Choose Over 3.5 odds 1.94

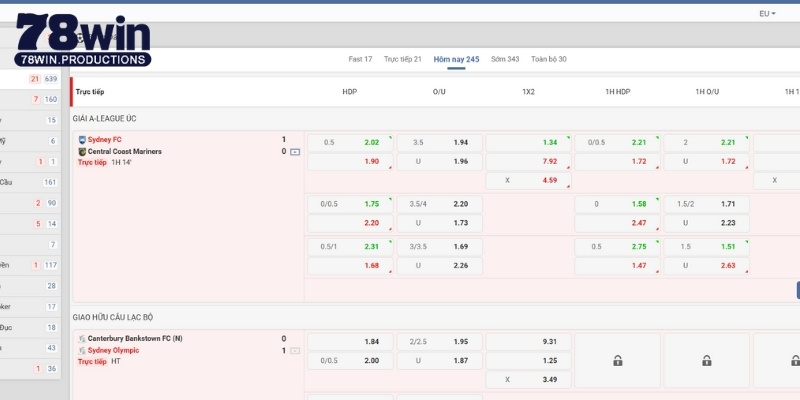click(x=439, y=142)
